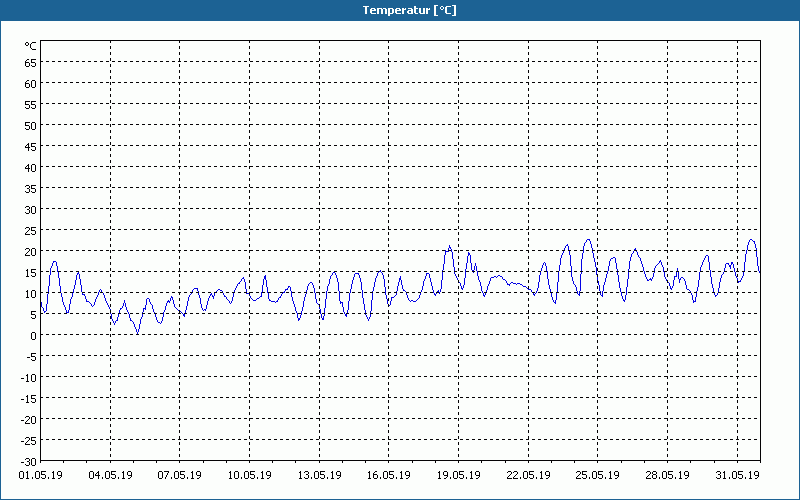Select the -15 y-axis label
Viewport: 800px width, 500px height.
29,398
